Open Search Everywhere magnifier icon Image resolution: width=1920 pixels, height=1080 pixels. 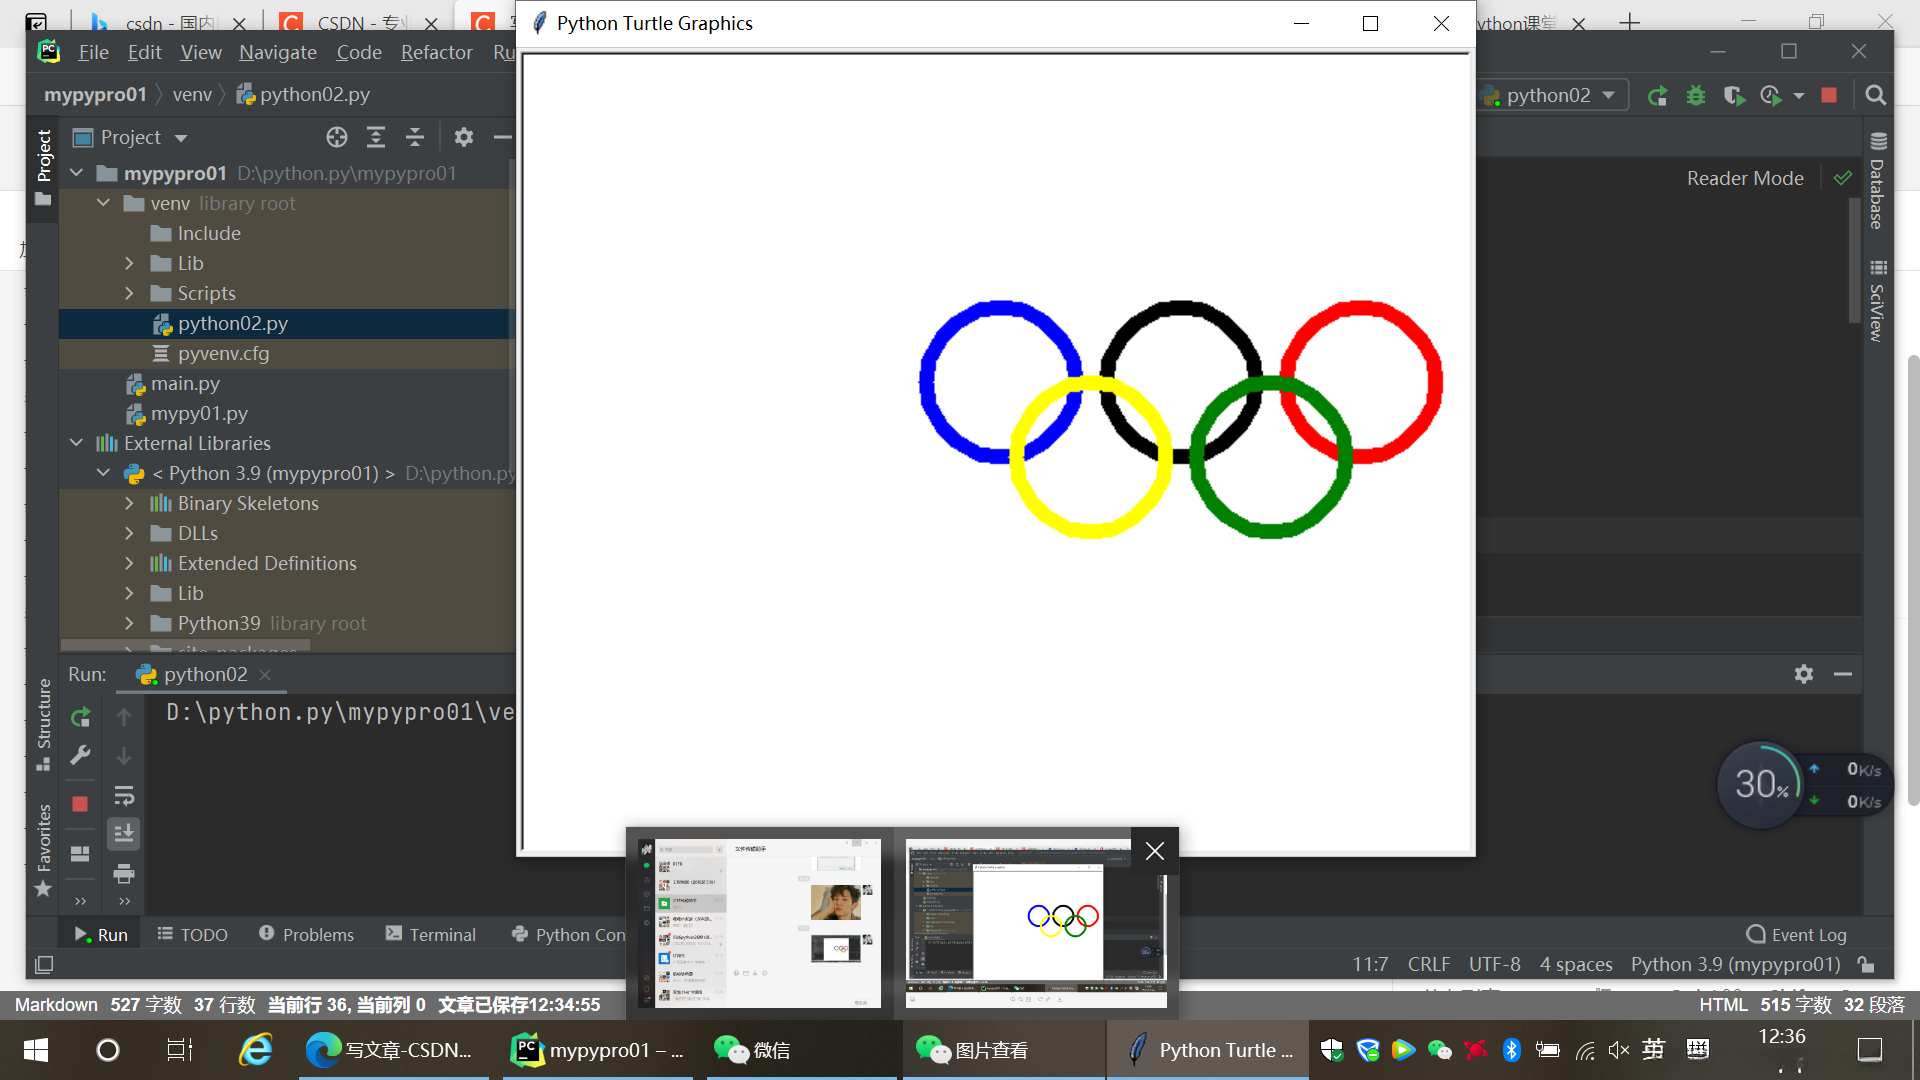[x=1875, y=95]
